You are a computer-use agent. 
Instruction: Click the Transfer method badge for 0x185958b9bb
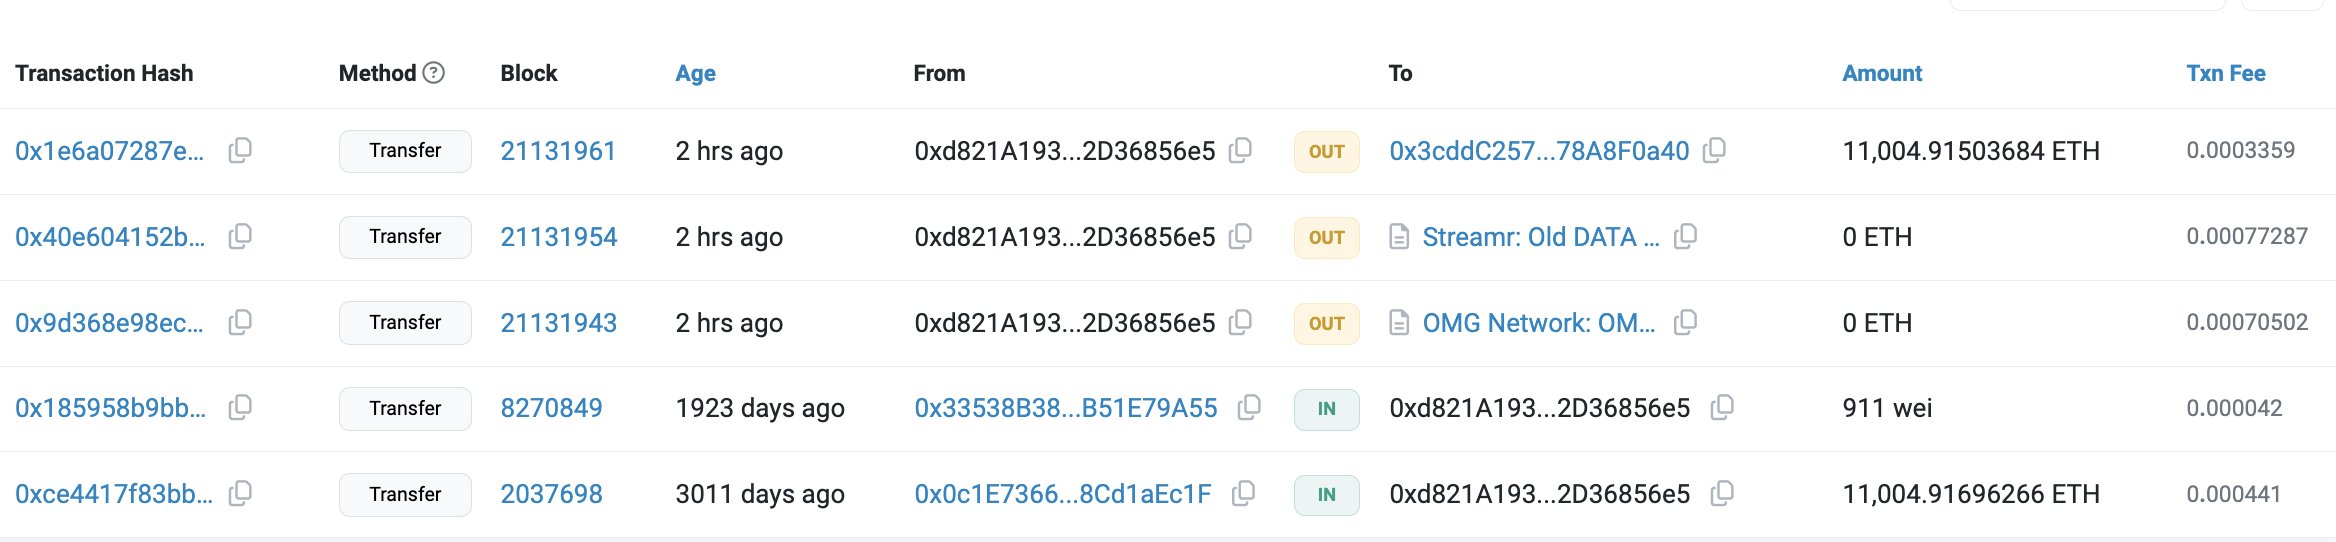(405, 408)
